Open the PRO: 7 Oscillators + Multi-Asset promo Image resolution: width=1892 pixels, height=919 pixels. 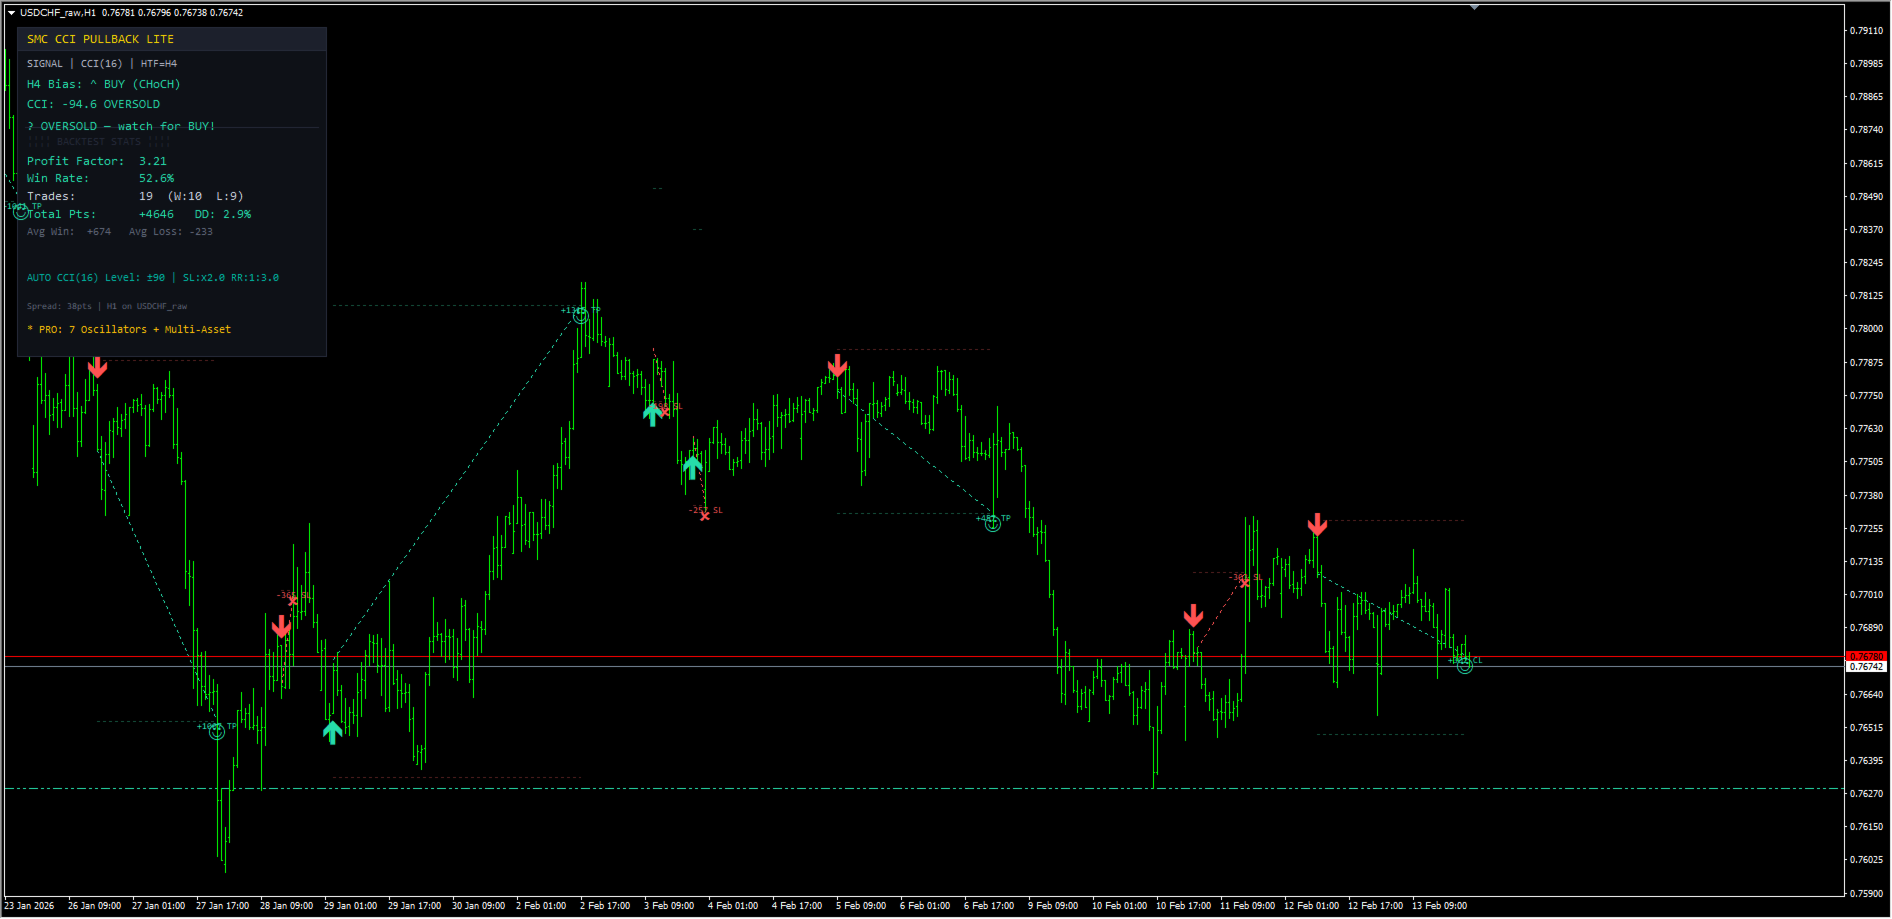[129, 330]
